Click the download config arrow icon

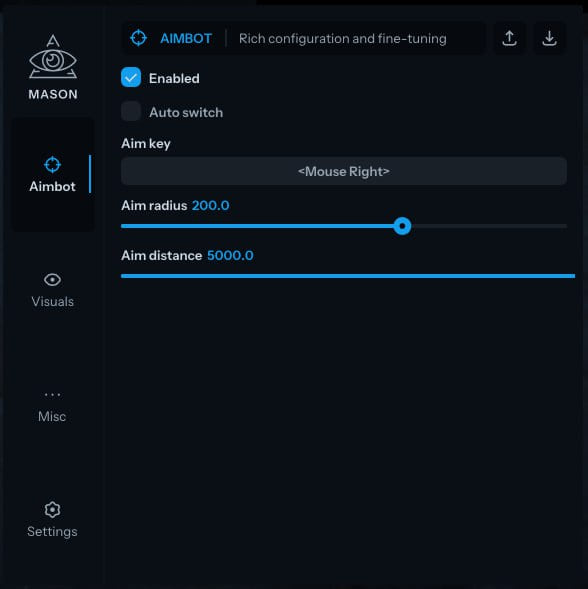(x=549, y=38)
